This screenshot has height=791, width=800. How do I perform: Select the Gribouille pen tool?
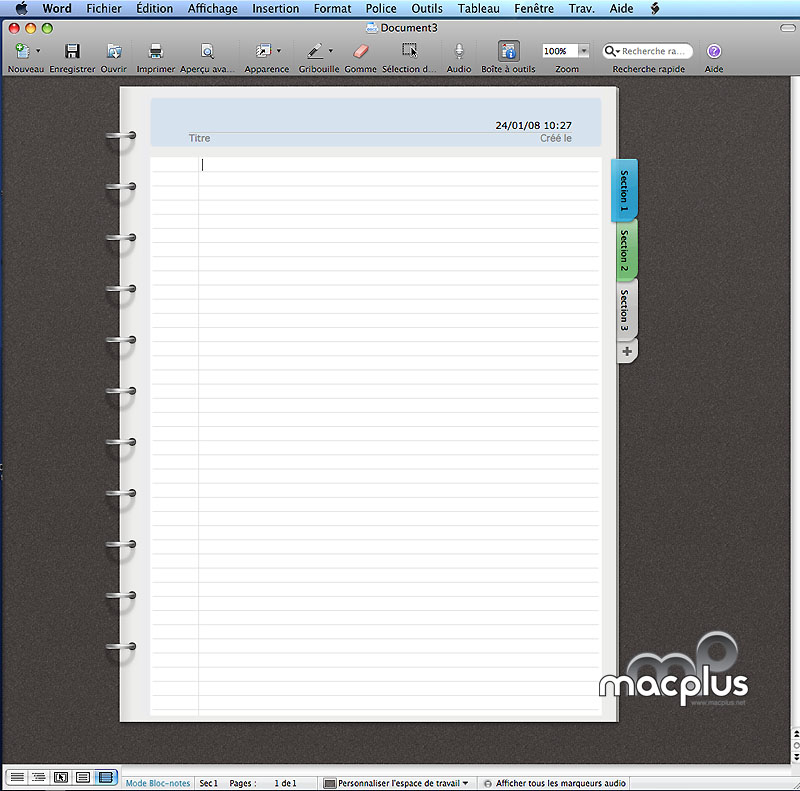[315, 51]
